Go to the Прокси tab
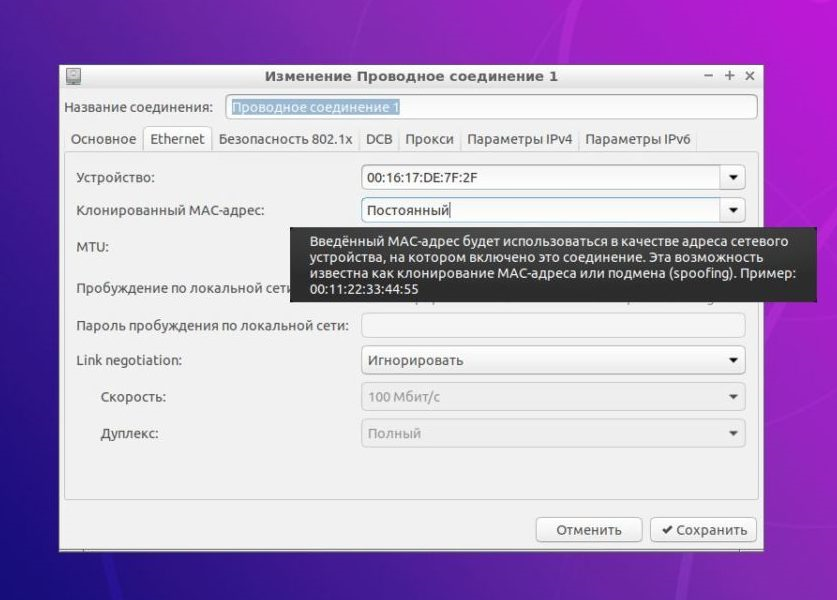Viewport: 837px width, 600px height. [430, 139]
